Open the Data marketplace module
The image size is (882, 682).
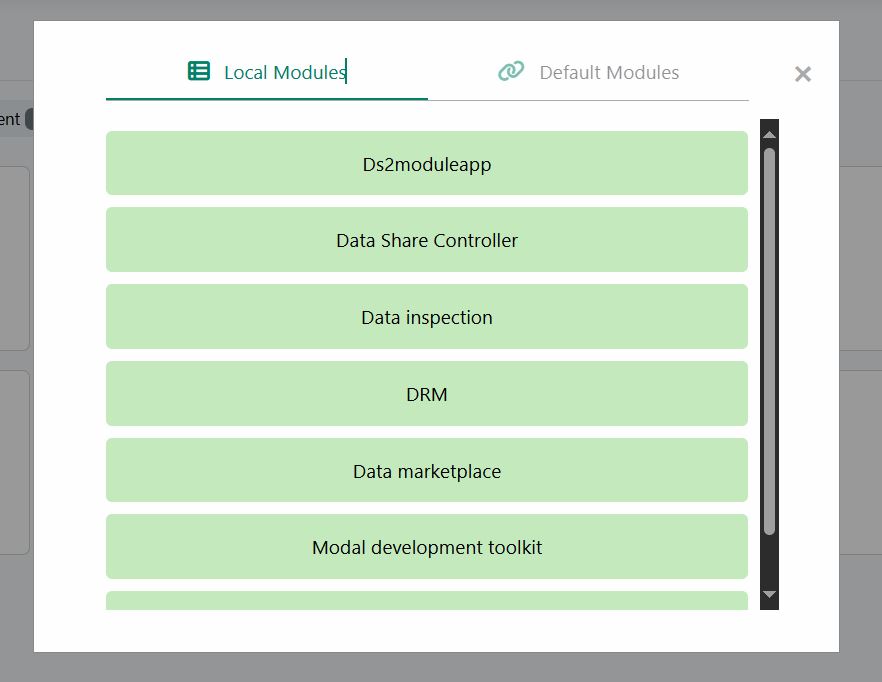click(x=427, y=471)
